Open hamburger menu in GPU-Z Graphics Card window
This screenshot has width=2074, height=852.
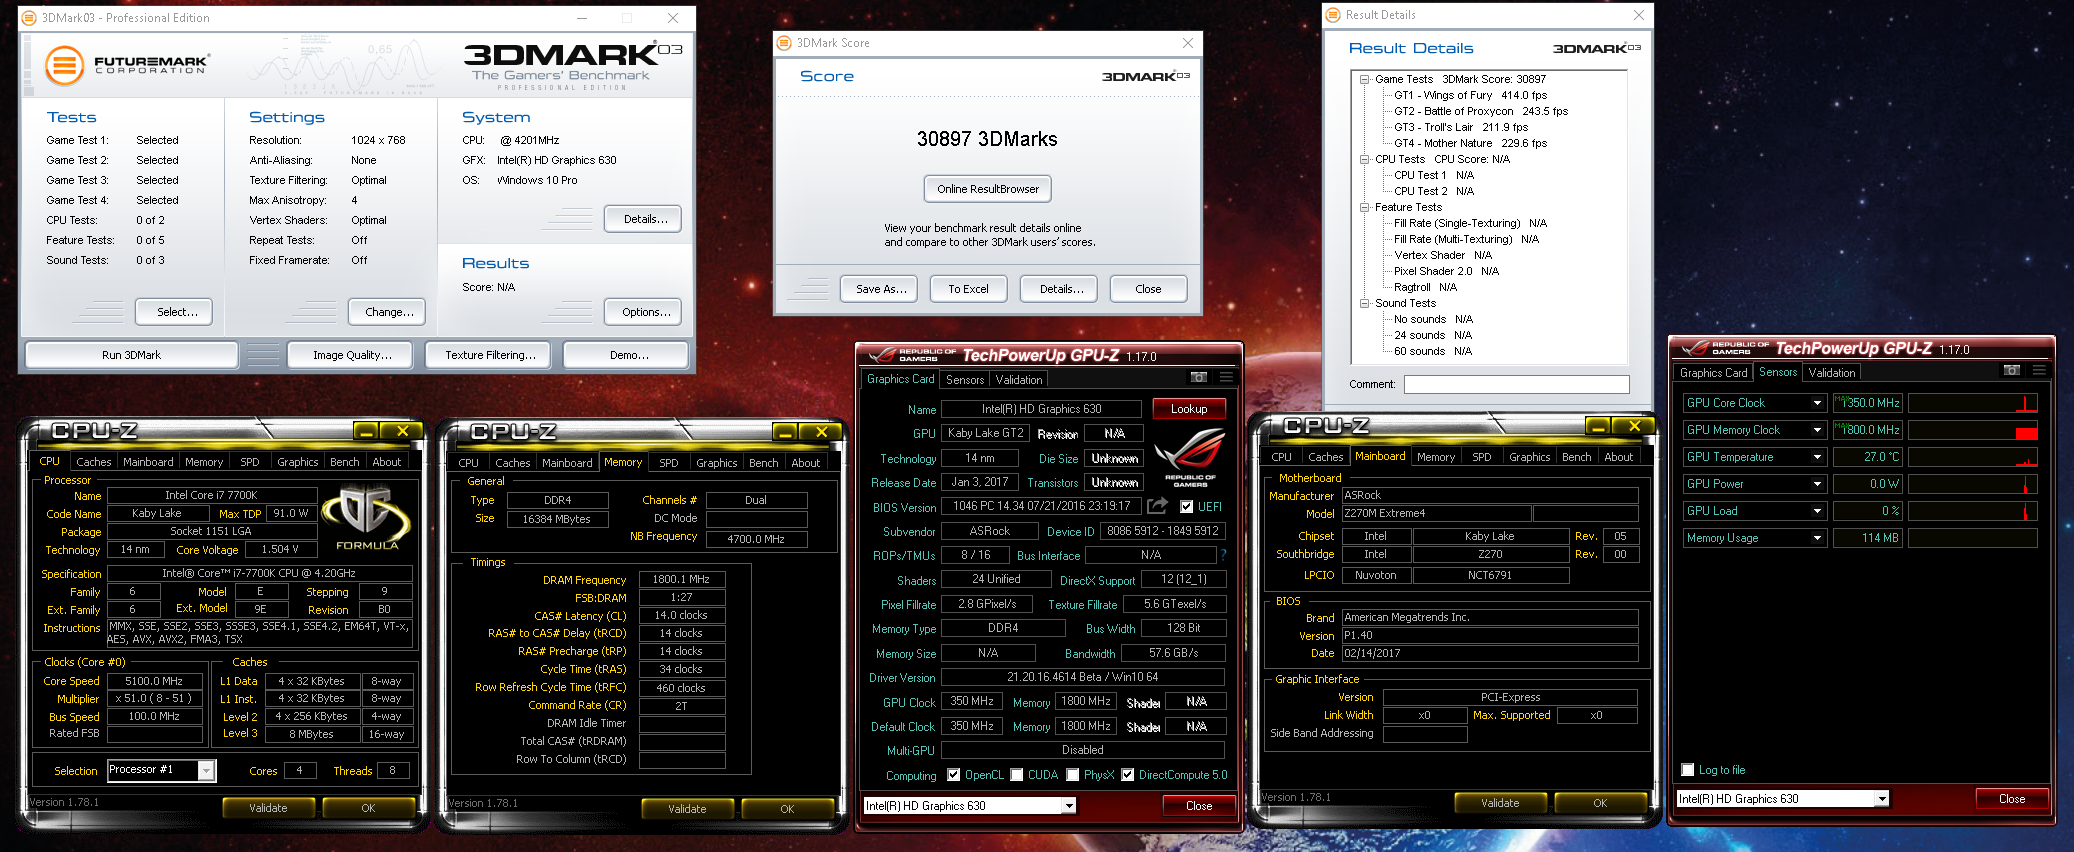pos(1226,377)
